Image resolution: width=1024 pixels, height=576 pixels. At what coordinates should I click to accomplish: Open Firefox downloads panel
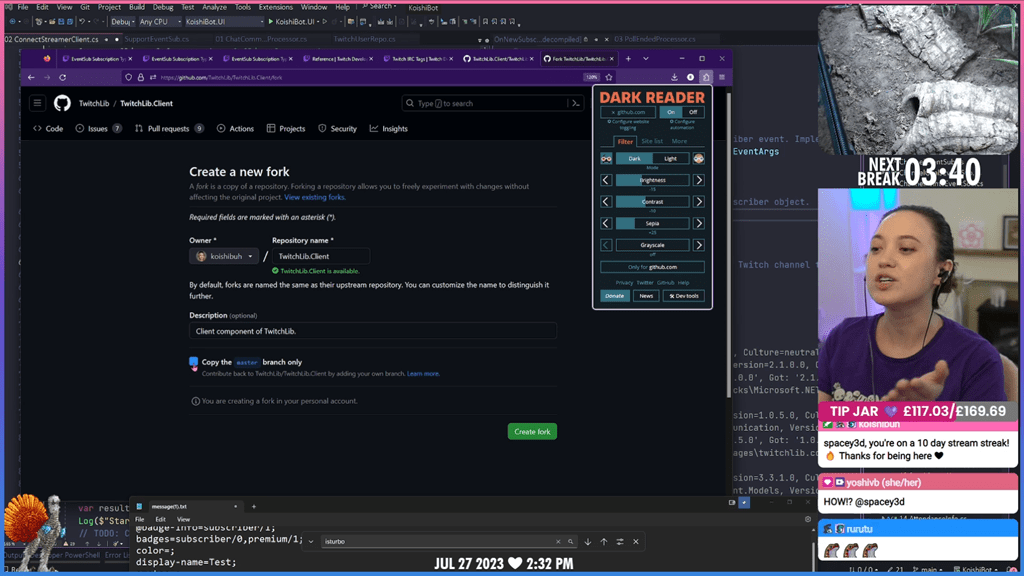[675, 77]
